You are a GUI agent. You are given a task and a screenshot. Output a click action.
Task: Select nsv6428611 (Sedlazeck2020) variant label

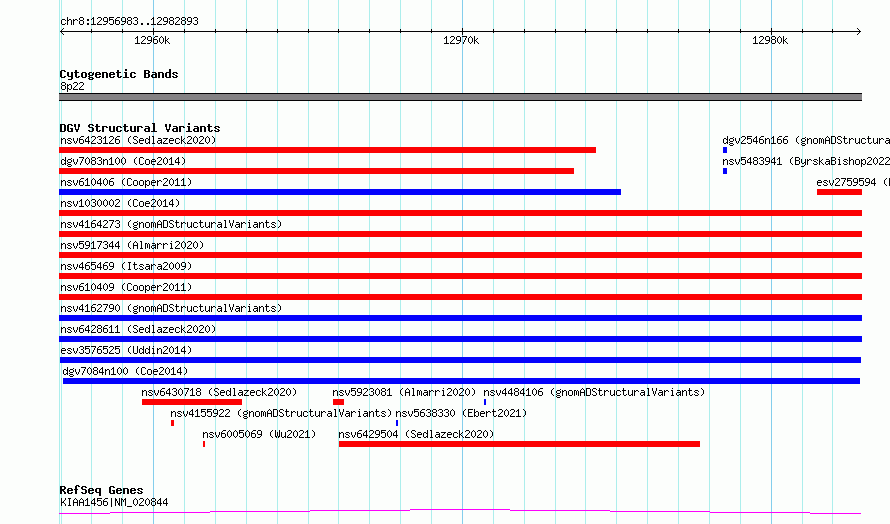(138, 329)
